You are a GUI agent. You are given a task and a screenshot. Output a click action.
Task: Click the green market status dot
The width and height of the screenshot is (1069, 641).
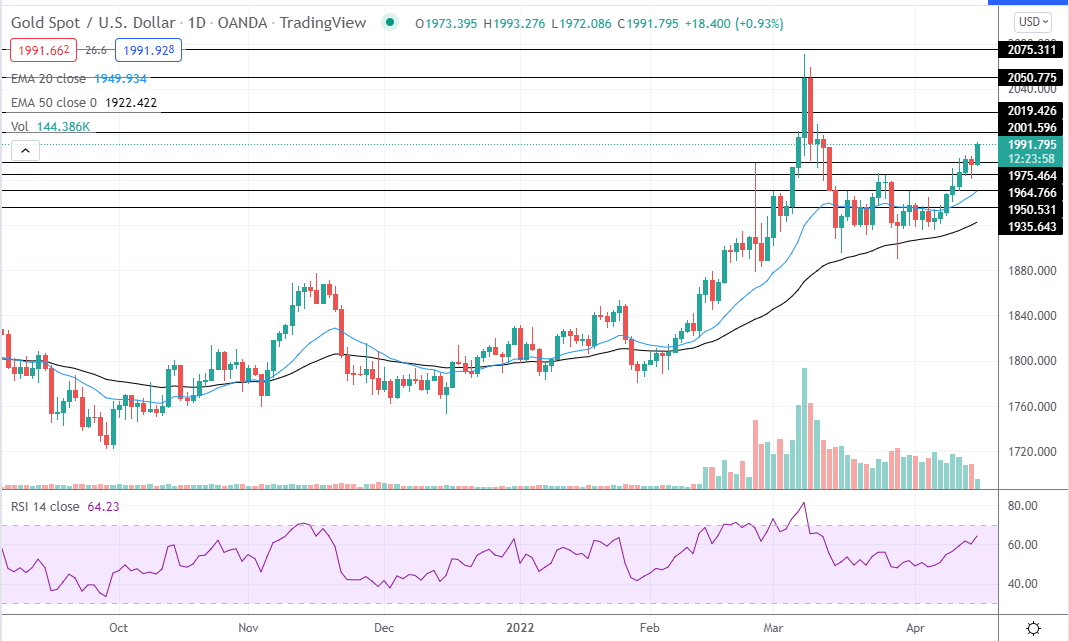390,23
